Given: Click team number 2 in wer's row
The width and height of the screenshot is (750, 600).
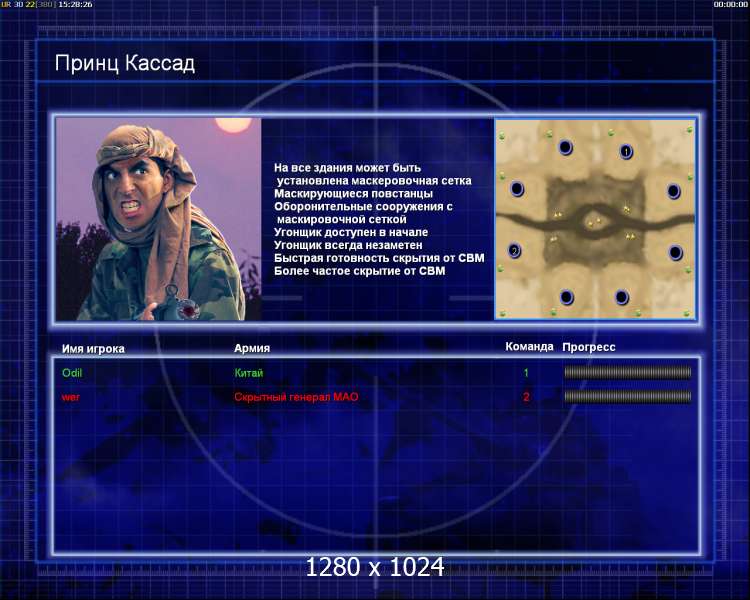Looking at the screenshot, I should (526, 397).
